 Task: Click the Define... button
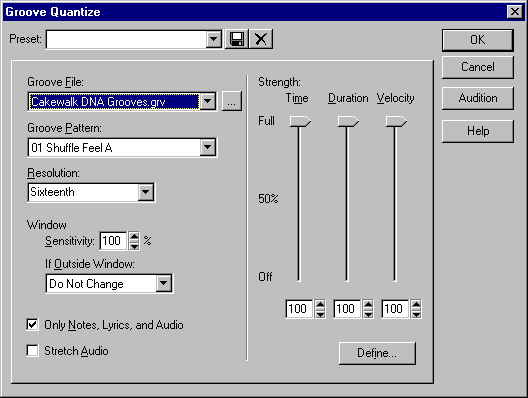(x=377, y=353)
